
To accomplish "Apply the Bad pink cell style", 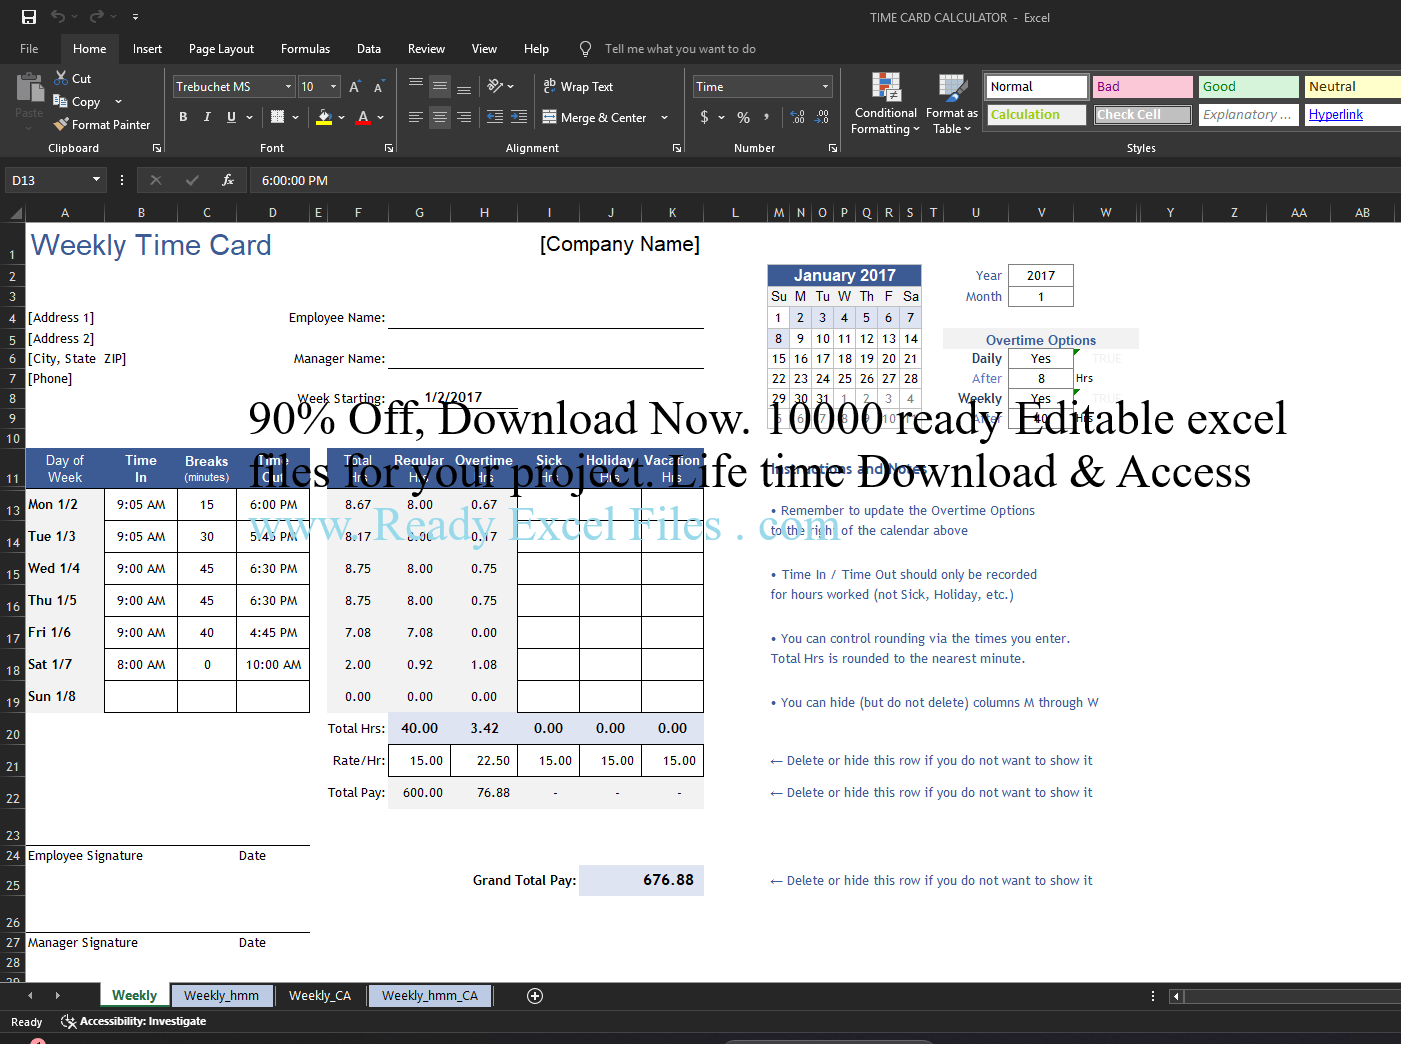I will pos(1143,87).
